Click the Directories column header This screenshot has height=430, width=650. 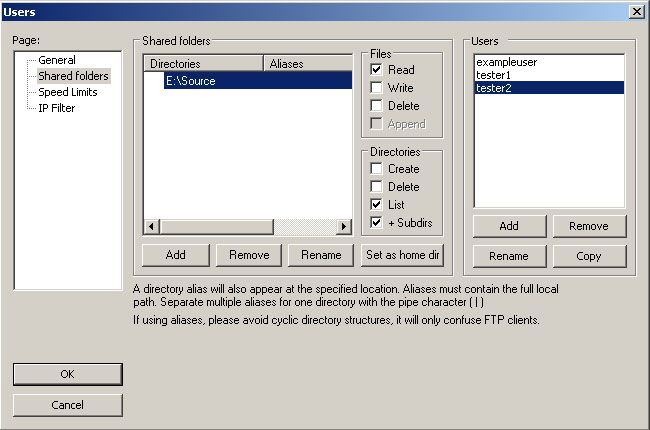[x=204, y=63]
